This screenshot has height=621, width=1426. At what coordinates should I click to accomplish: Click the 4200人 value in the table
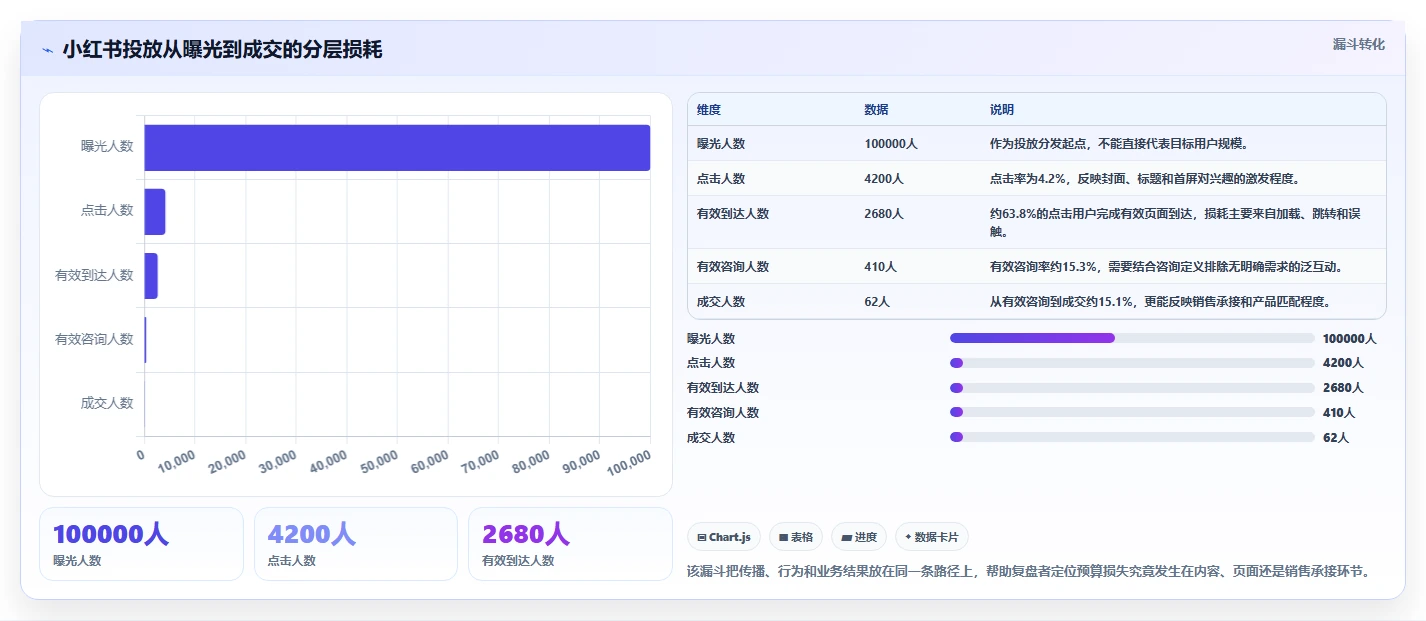[x=884, y=179]
